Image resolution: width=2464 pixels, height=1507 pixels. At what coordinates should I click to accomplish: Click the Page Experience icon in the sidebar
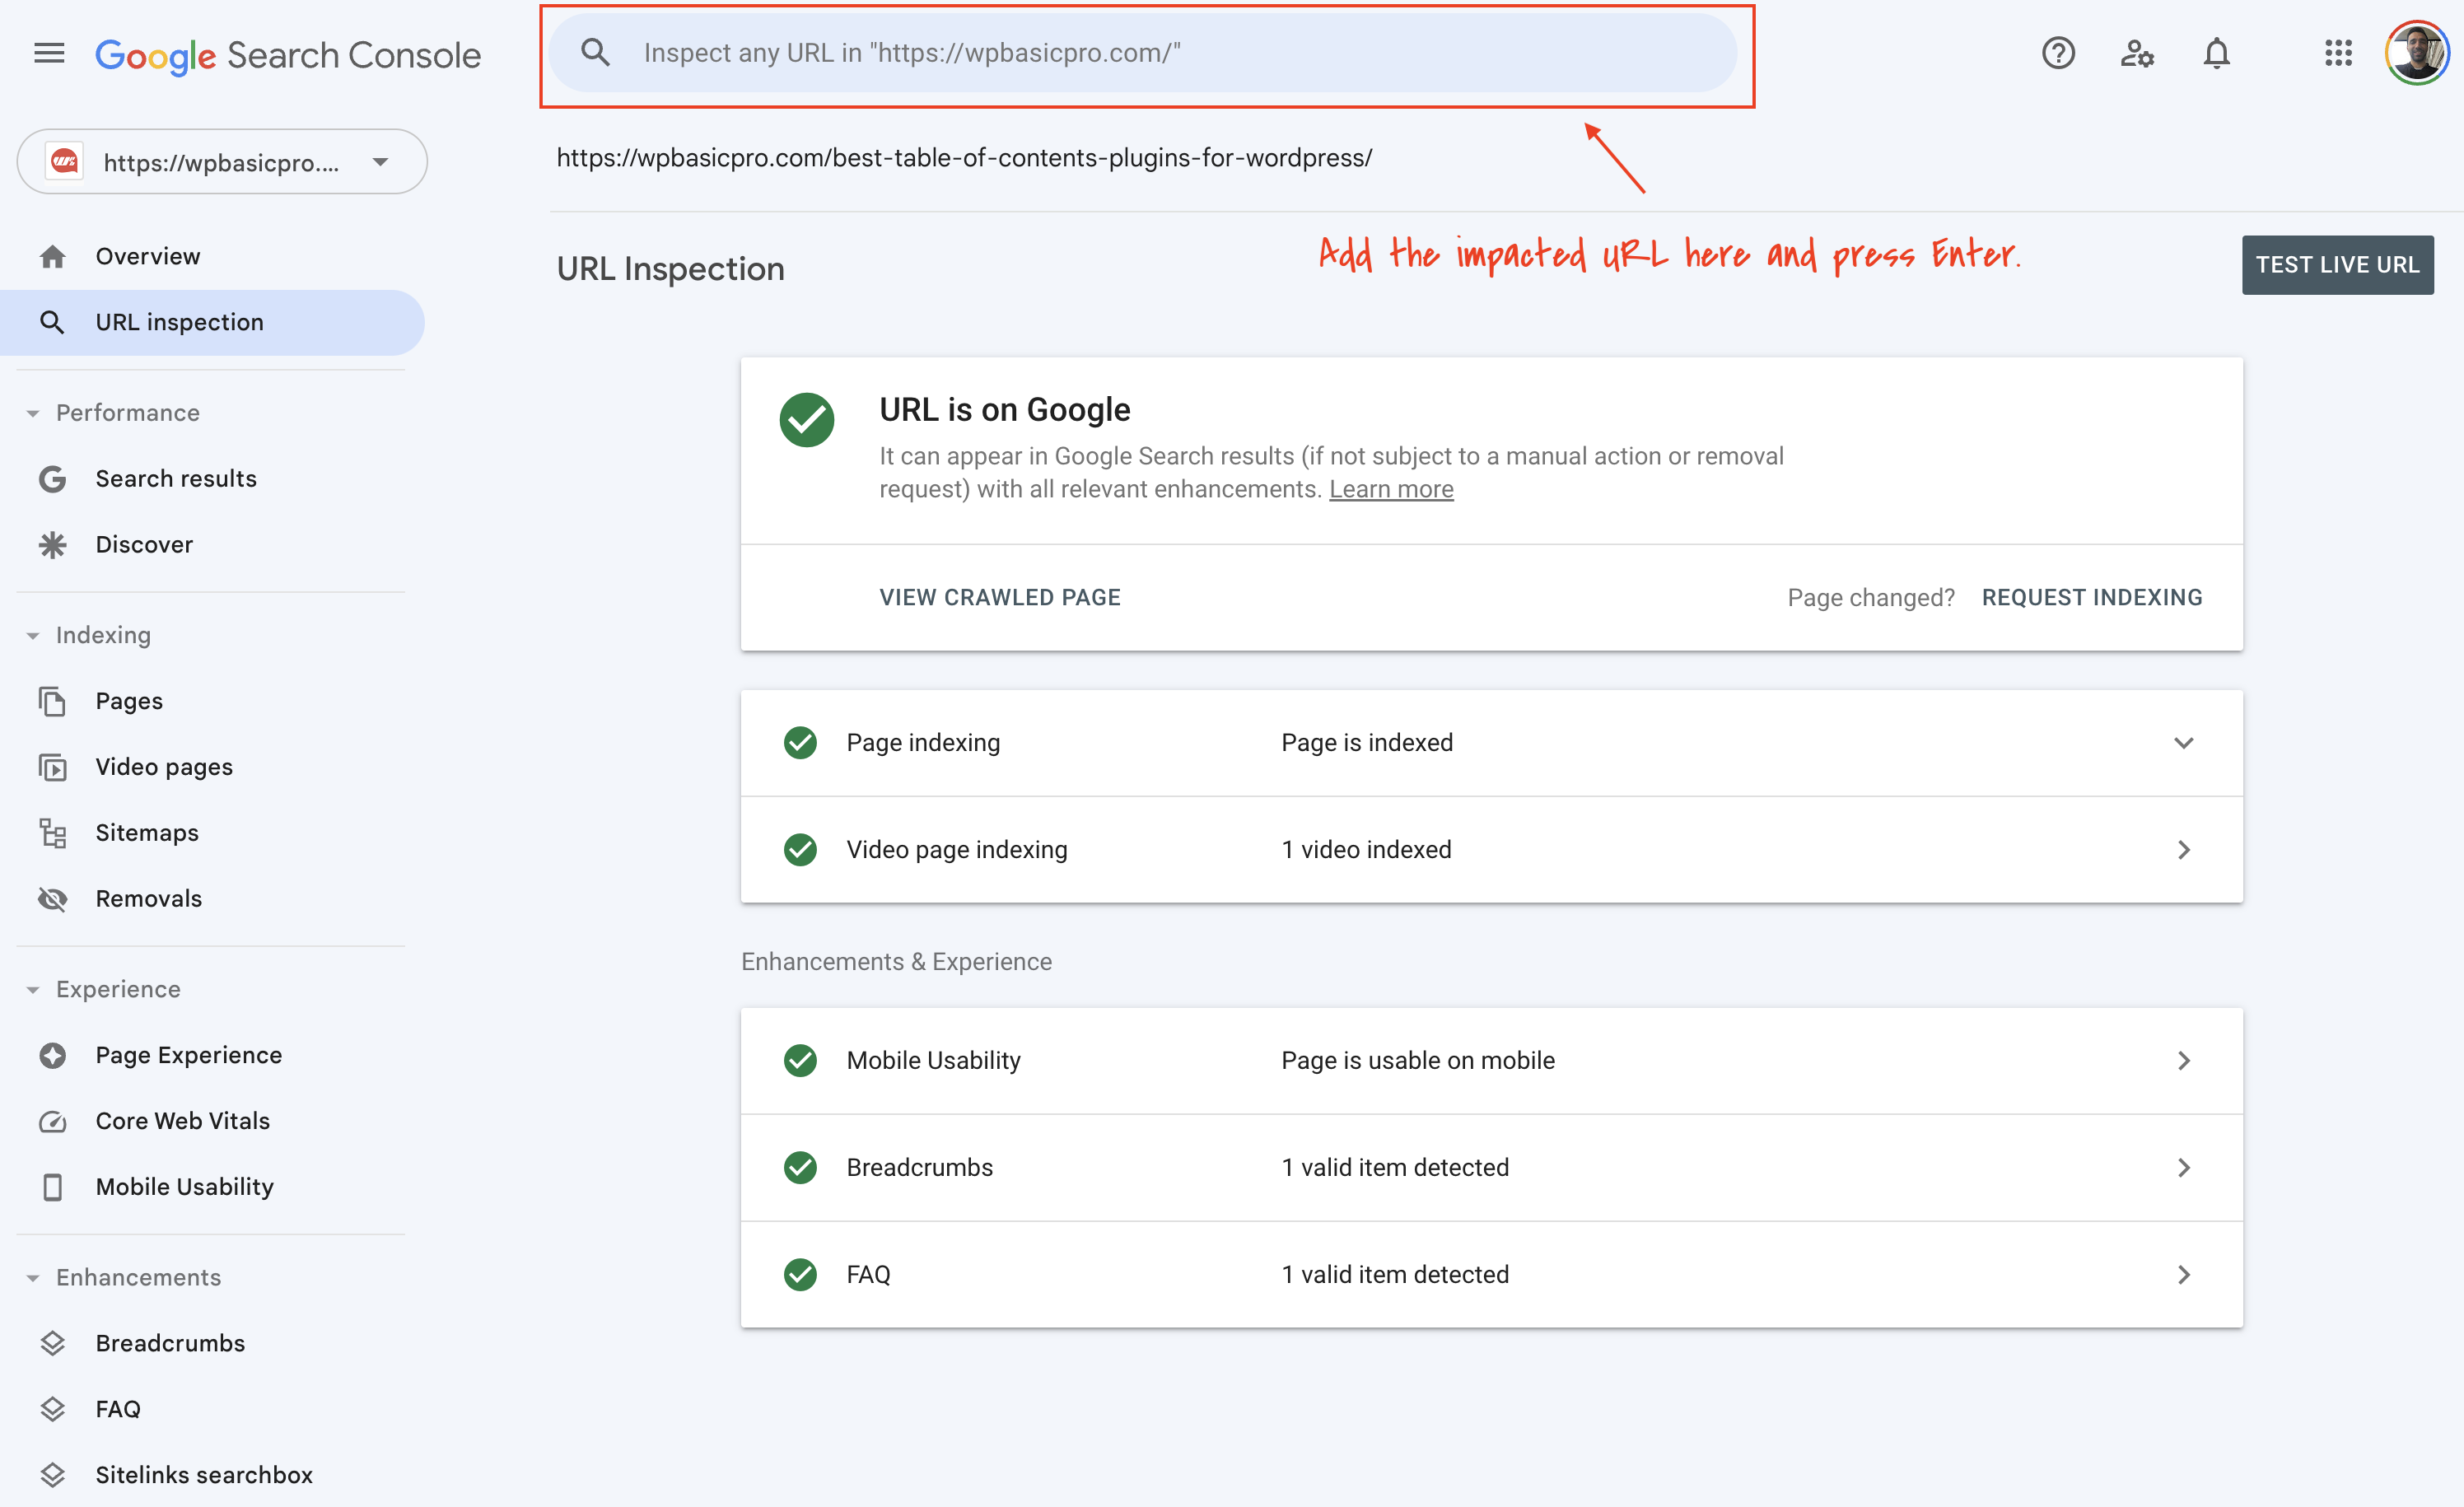pyautogui.click(x=52, y=1055)
